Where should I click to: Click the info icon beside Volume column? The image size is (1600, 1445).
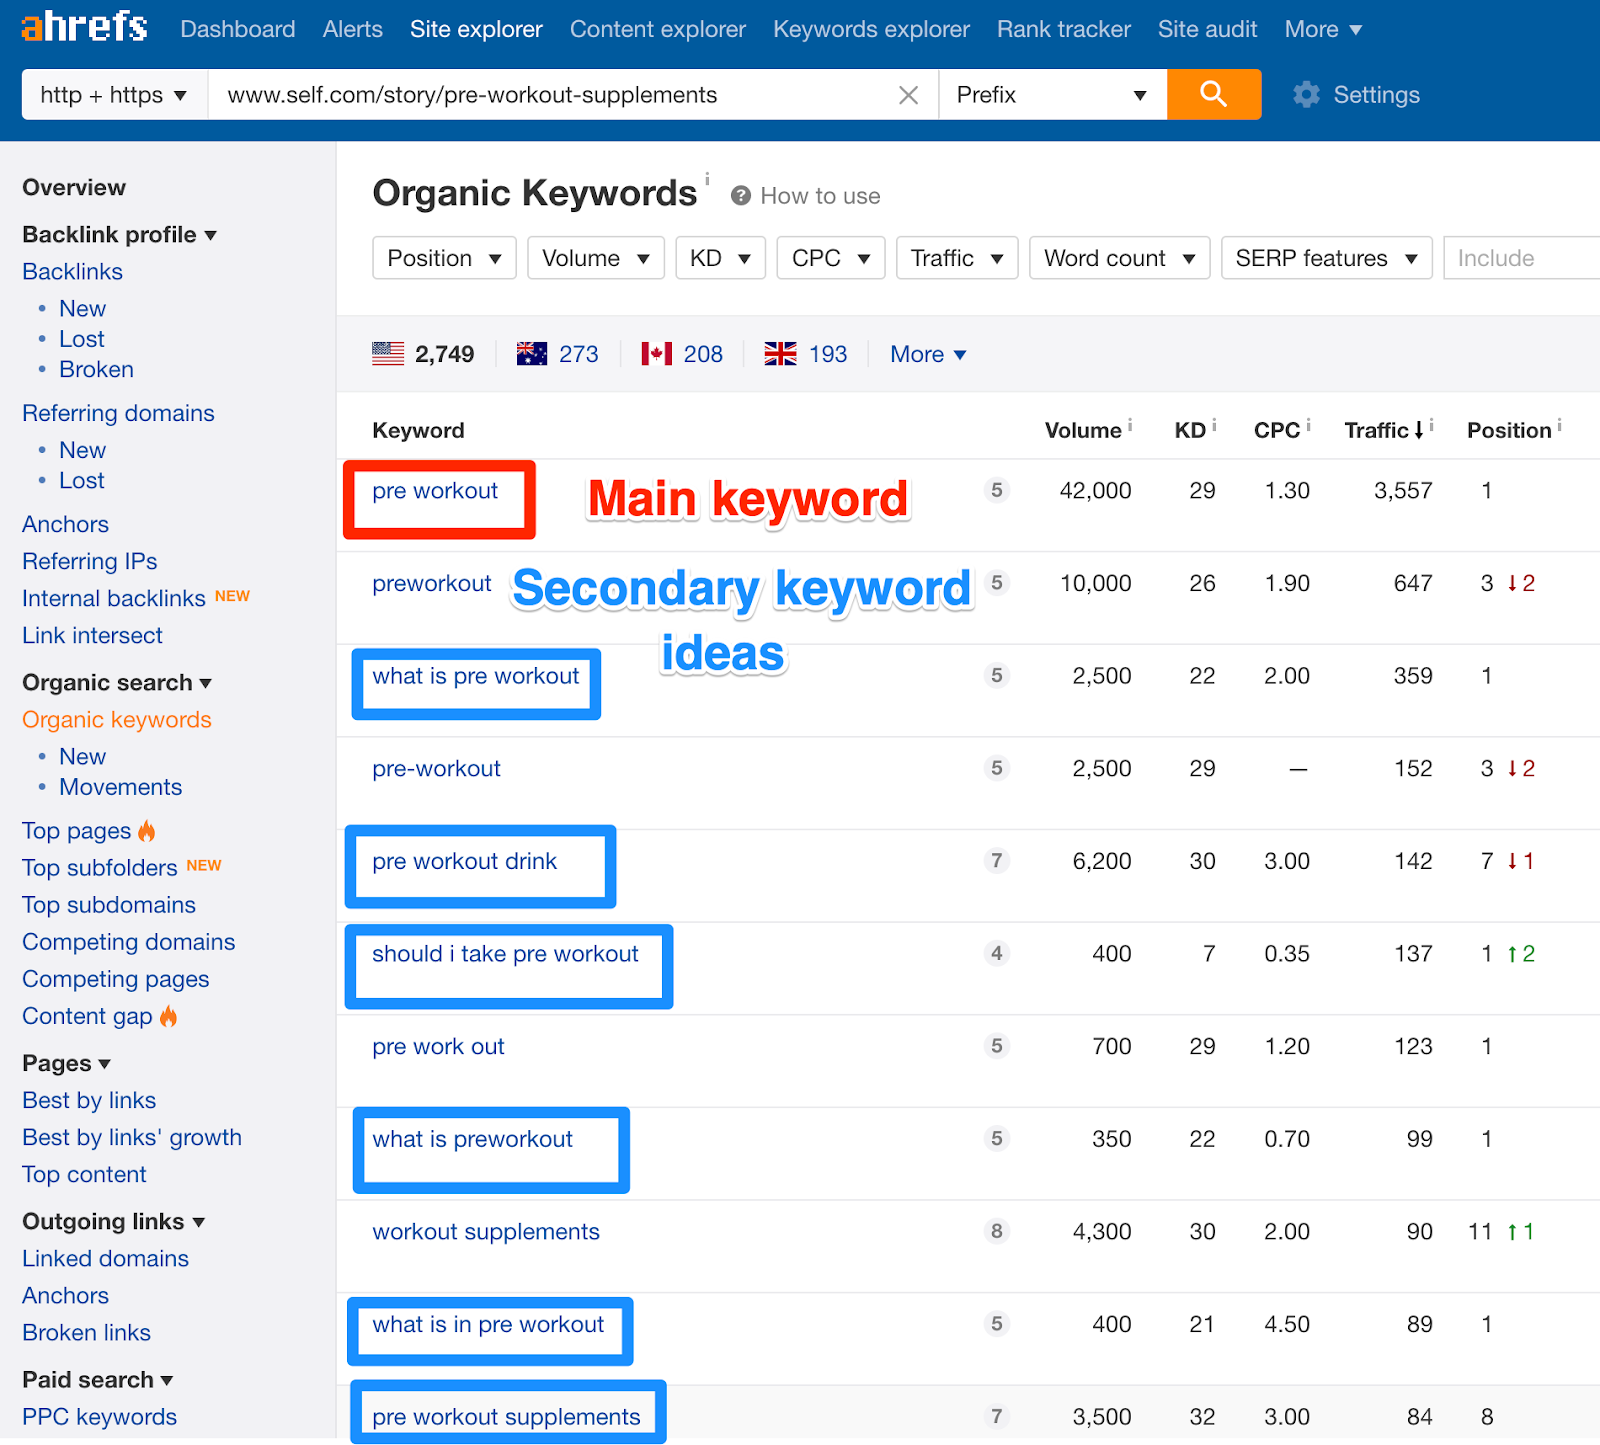coord(1130,425)
